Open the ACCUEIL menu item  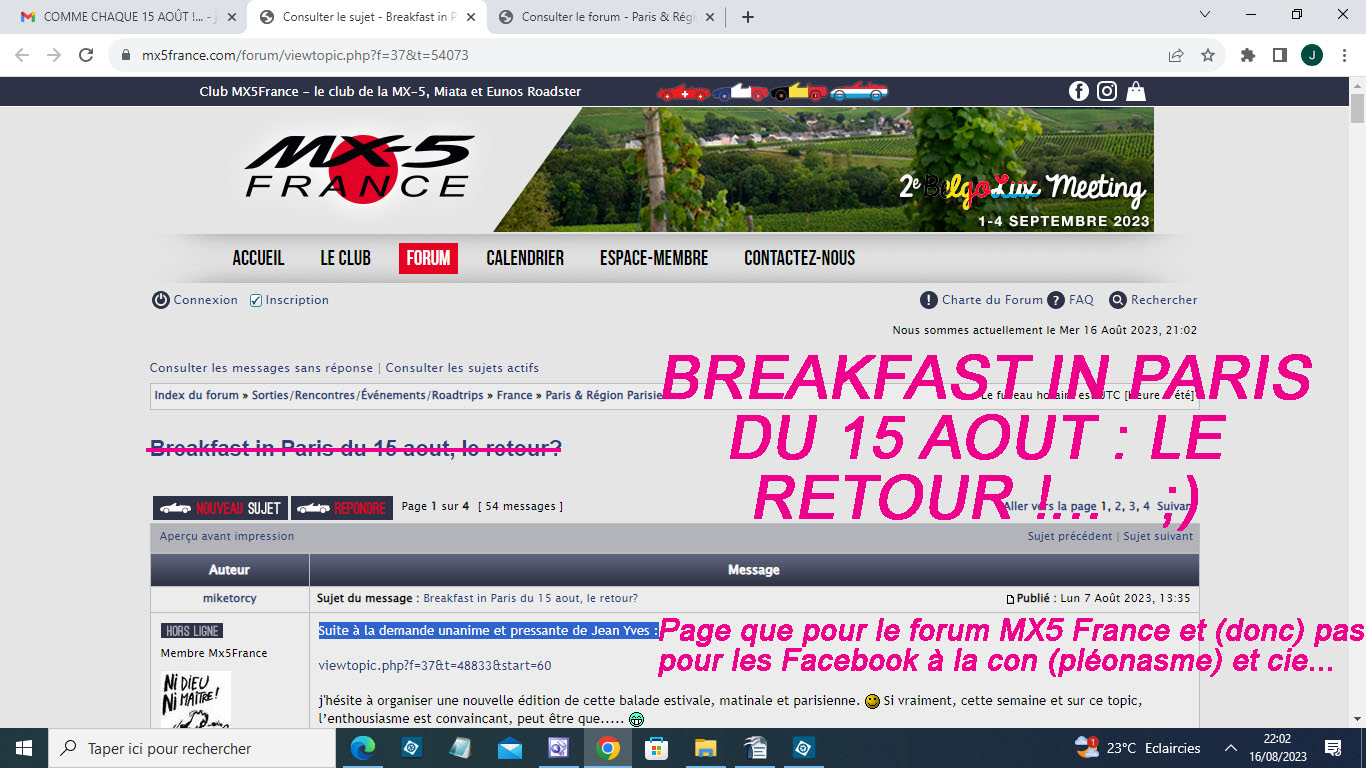click(258, 258)
